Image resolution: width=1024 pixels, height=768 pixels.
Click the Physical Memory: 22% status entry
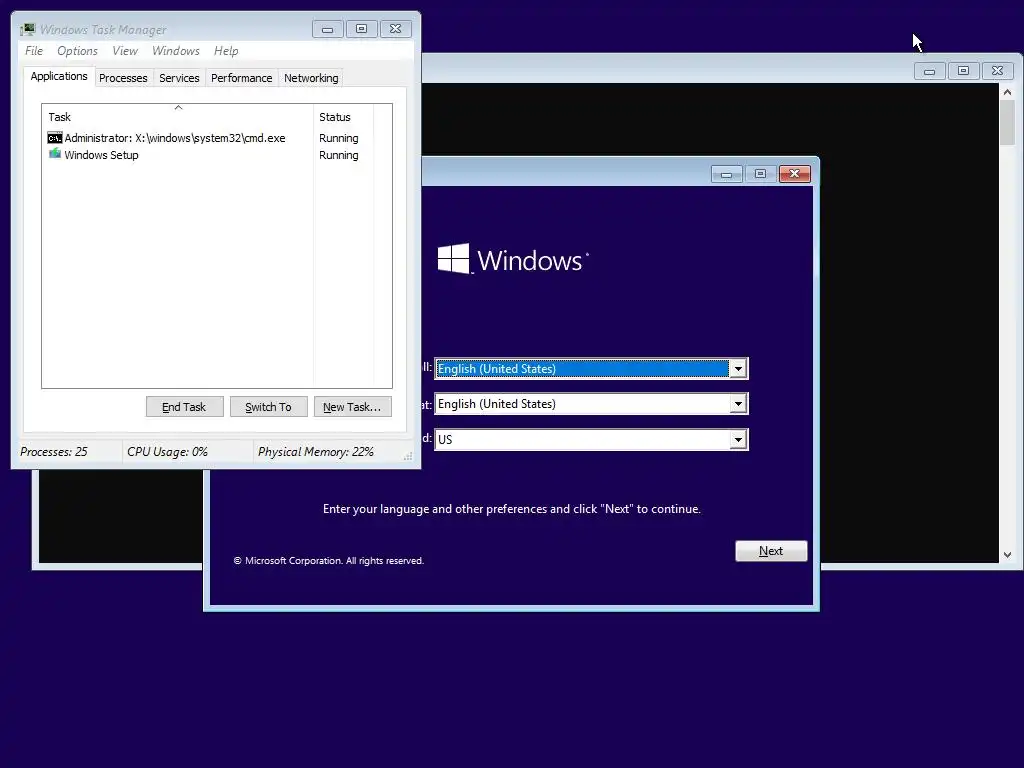pyautogui.click(x=315, y=452)
